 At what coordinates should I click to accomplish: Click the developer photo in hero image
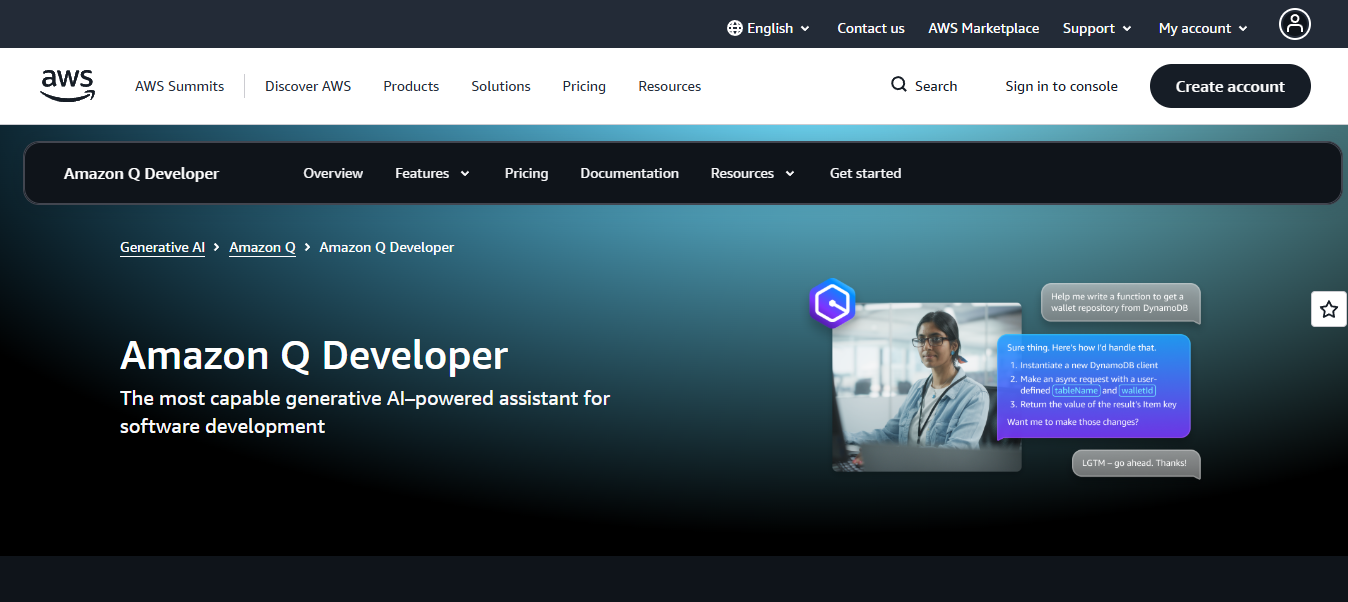[x=926, y=386]
